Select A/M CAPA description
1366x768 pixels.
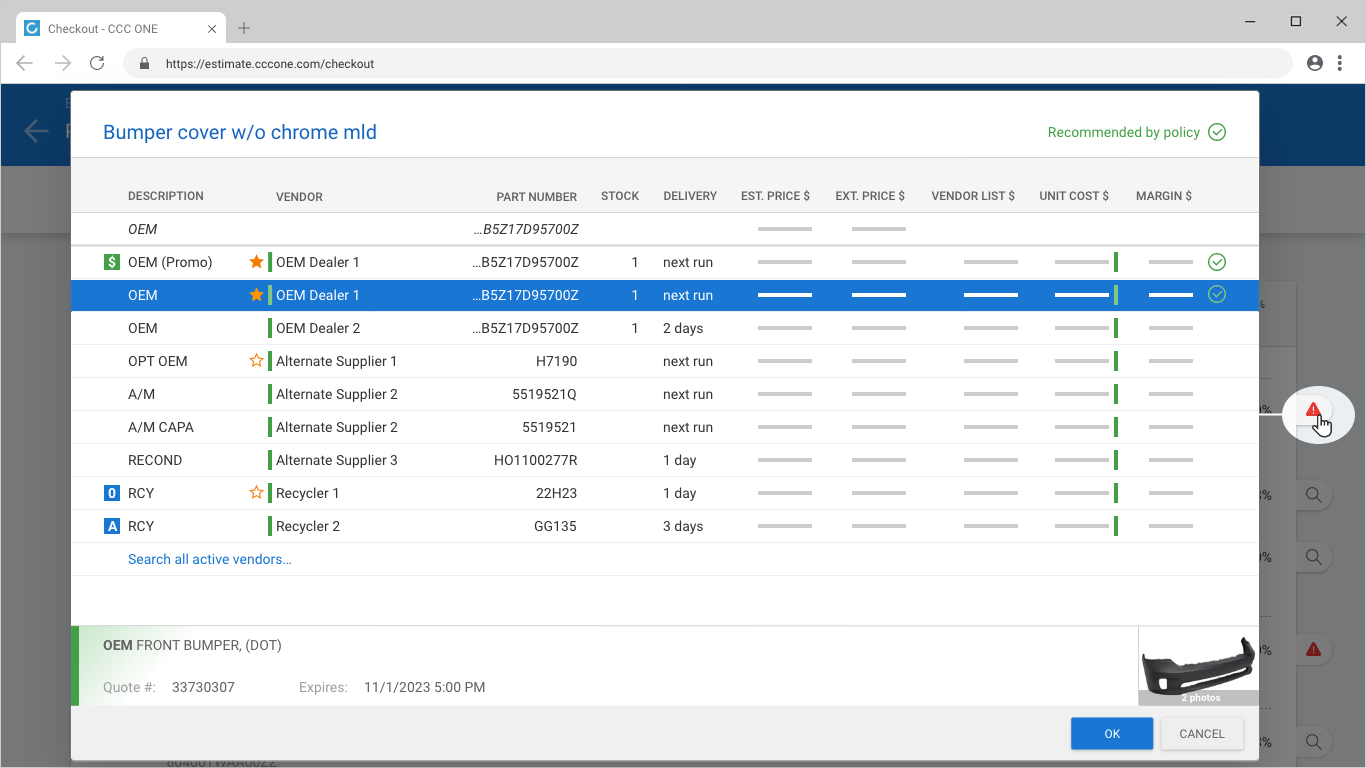(161, 427)
